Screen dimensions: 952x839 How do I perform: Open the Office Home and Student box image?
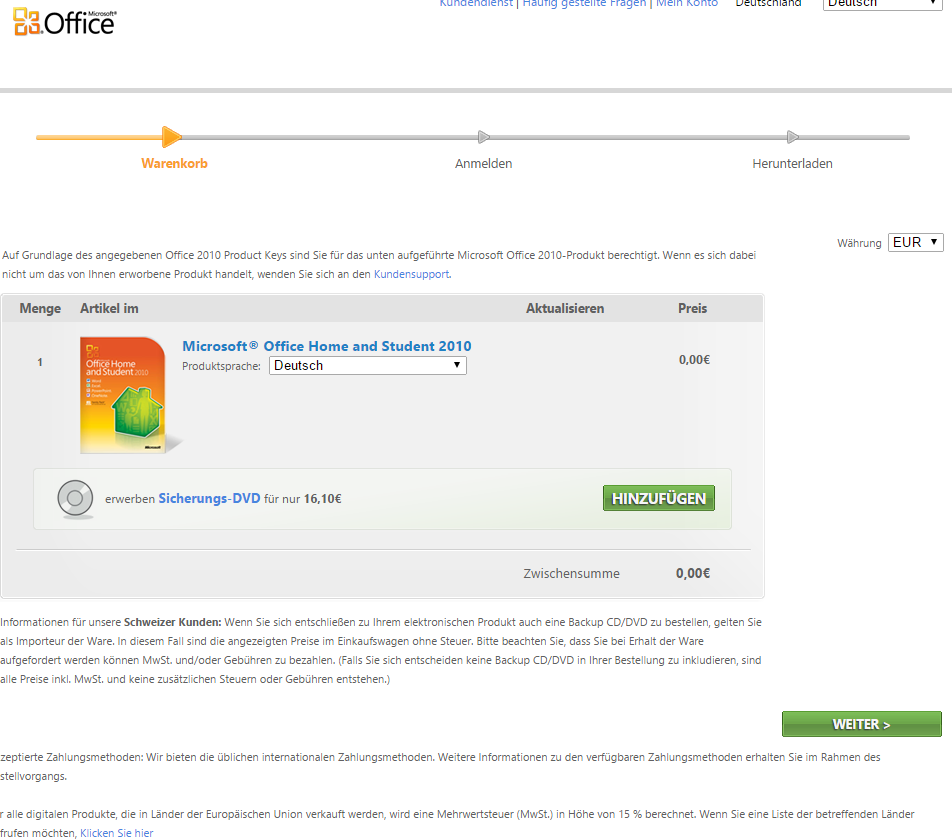point(124,395)
